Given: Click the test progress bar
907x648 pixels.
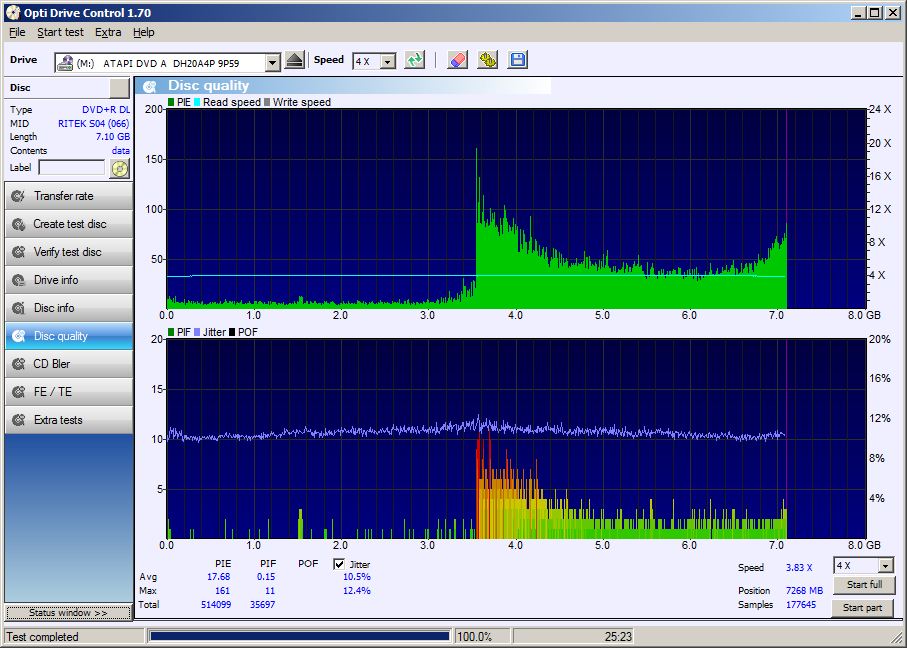Looking at the screenshot, I should tap(299, 636).
